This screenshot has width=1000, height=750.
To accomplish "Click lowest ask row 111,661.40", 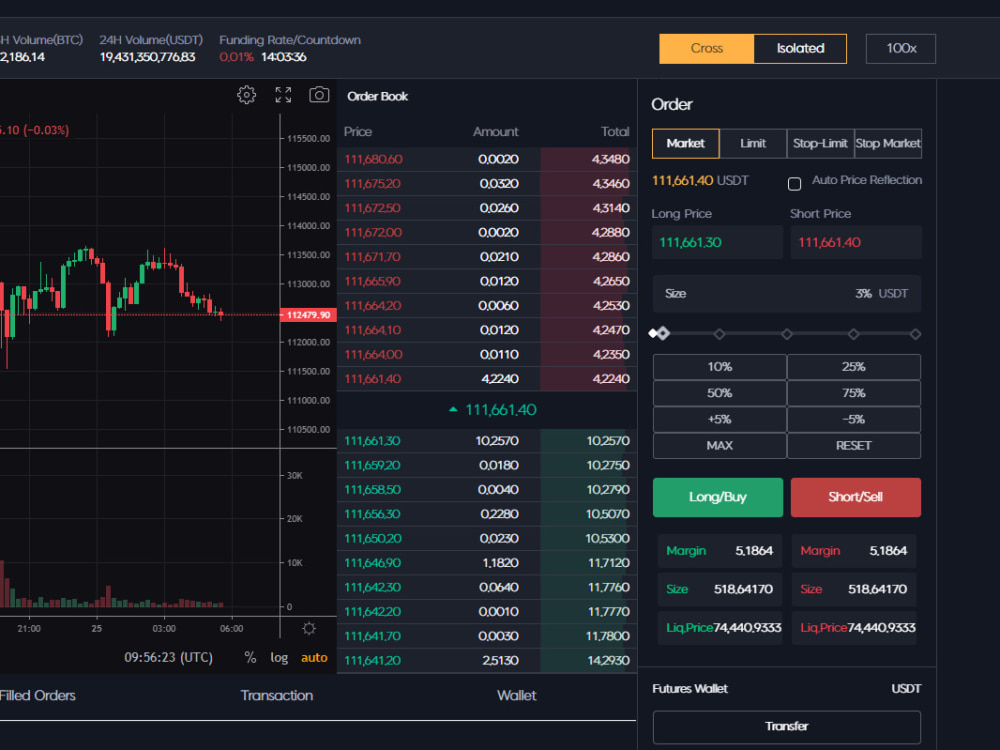I will (x=487, y=379).
